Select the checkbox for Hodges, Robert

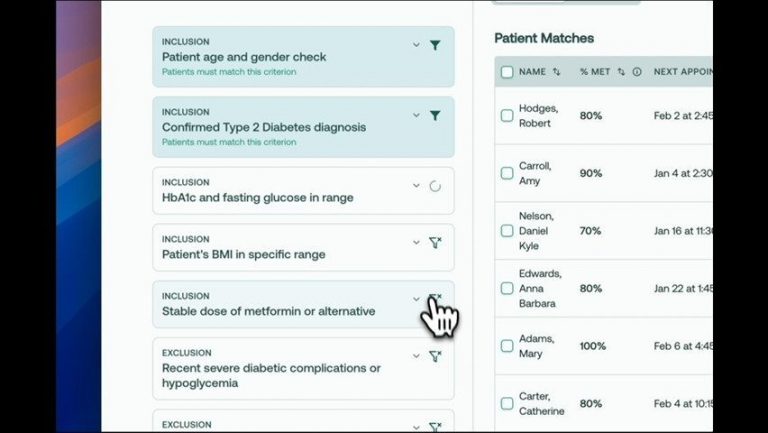(507, 116)
